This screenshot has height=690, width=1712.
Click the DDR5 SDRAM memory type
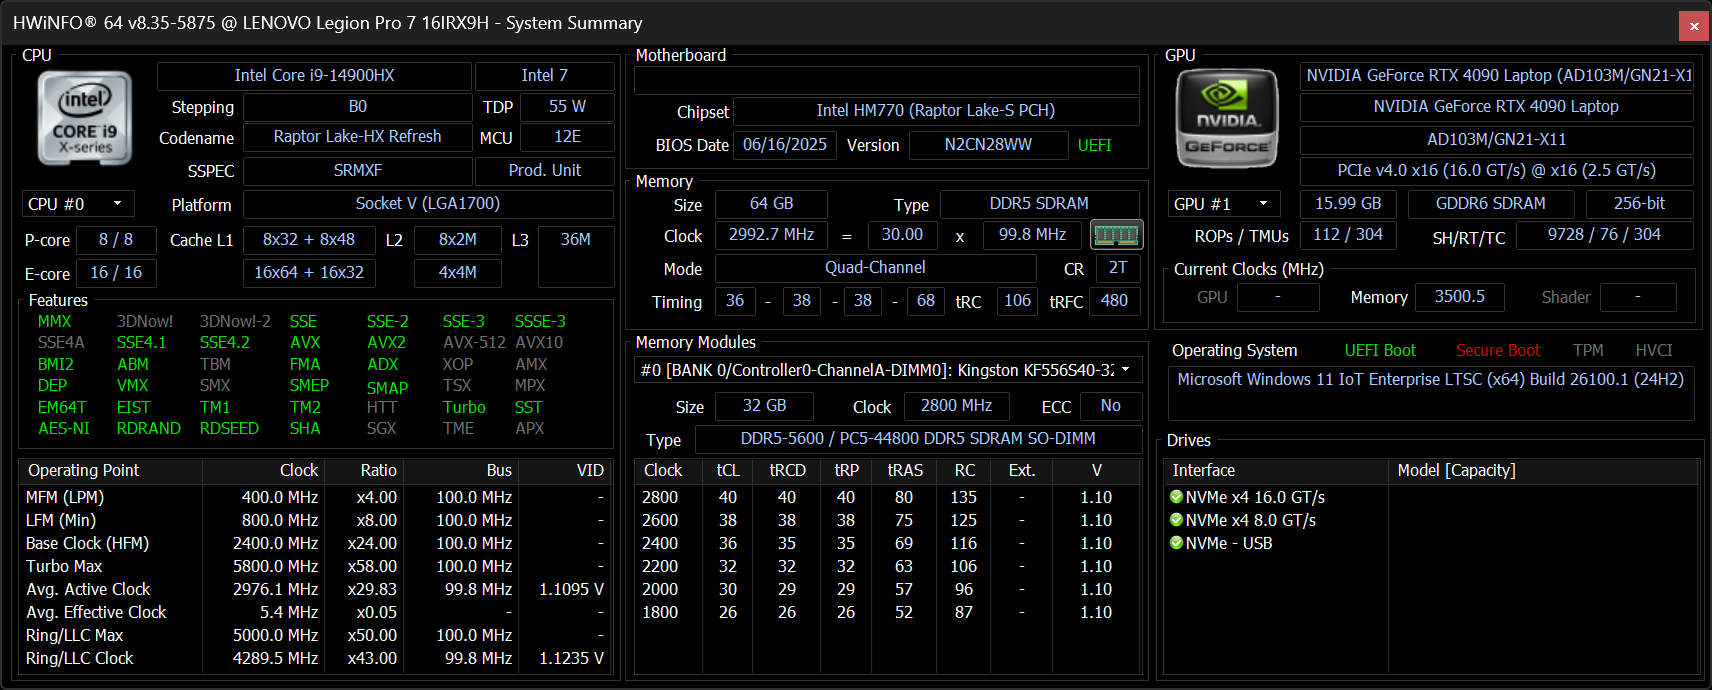click(1039, 204)
